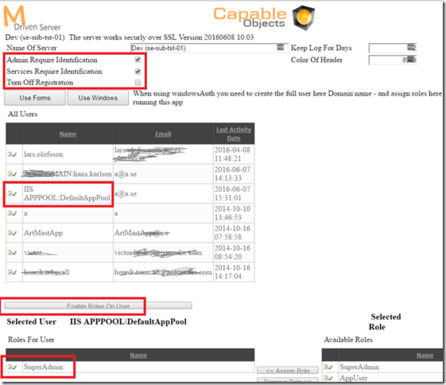Click the Name Of Server input field

(x=209, y=48)
